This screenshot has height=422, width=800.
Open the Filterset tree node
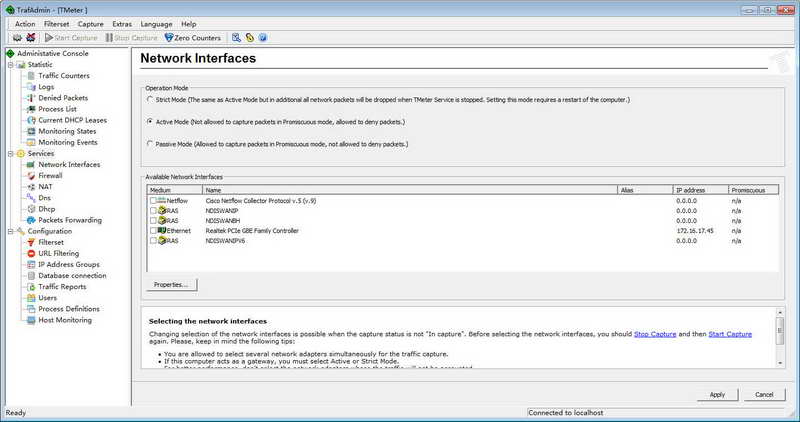click(x=51, y=242)
